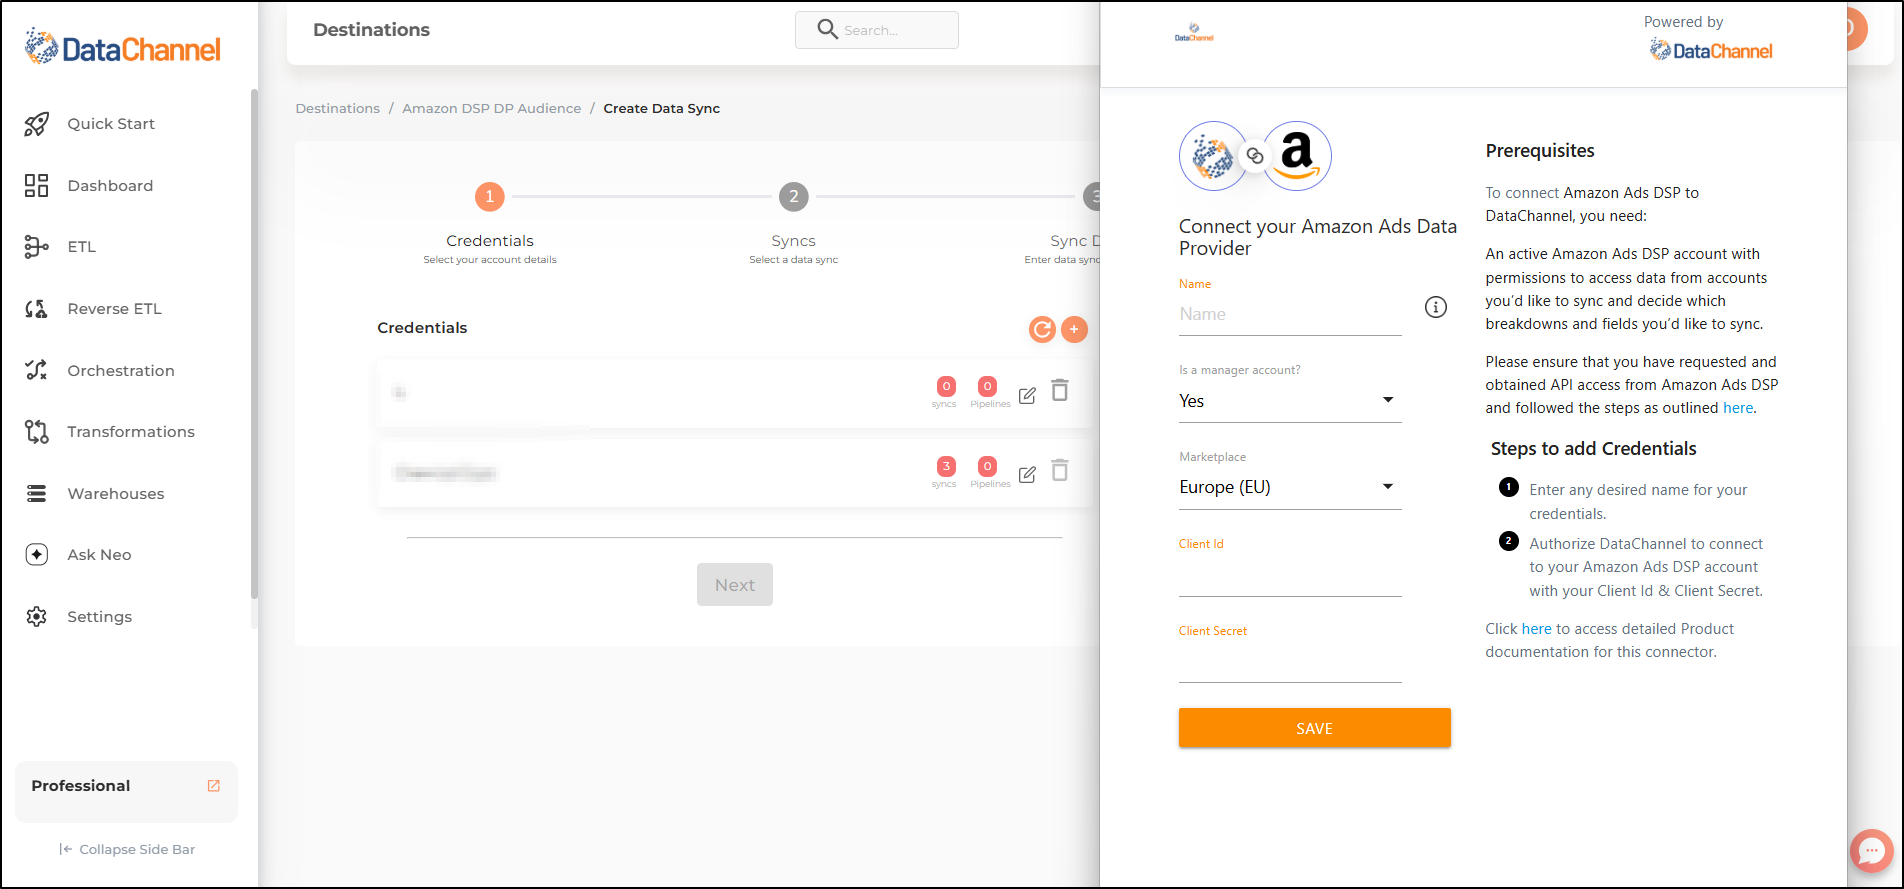Open product documentation 'here' link
The height and width of the screenshot is (889, 1904).
pos(1537,629)
